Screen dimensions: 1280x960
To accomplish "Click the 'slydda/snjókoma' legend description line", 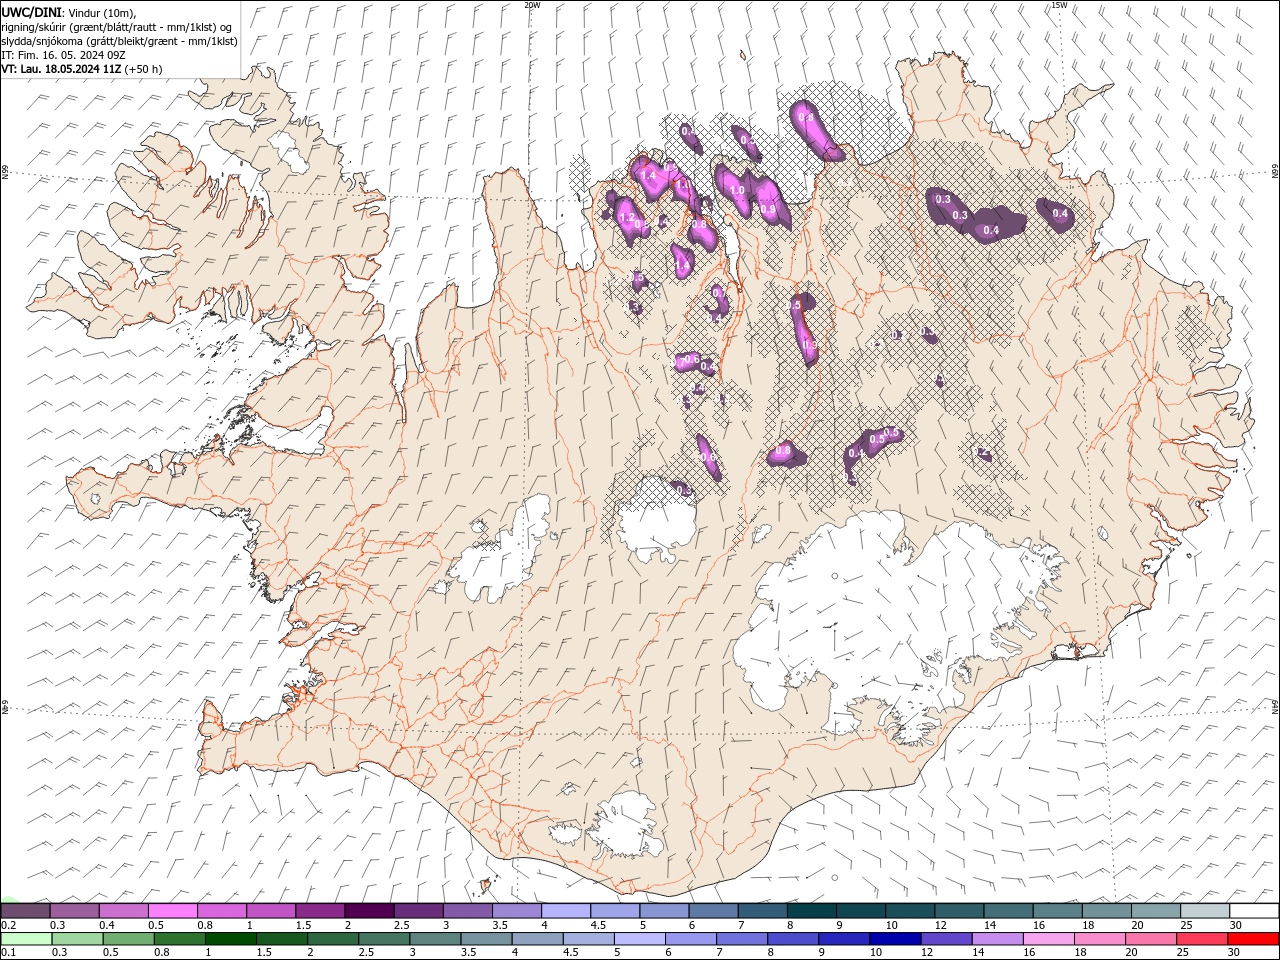I will (x=119, y=41).
